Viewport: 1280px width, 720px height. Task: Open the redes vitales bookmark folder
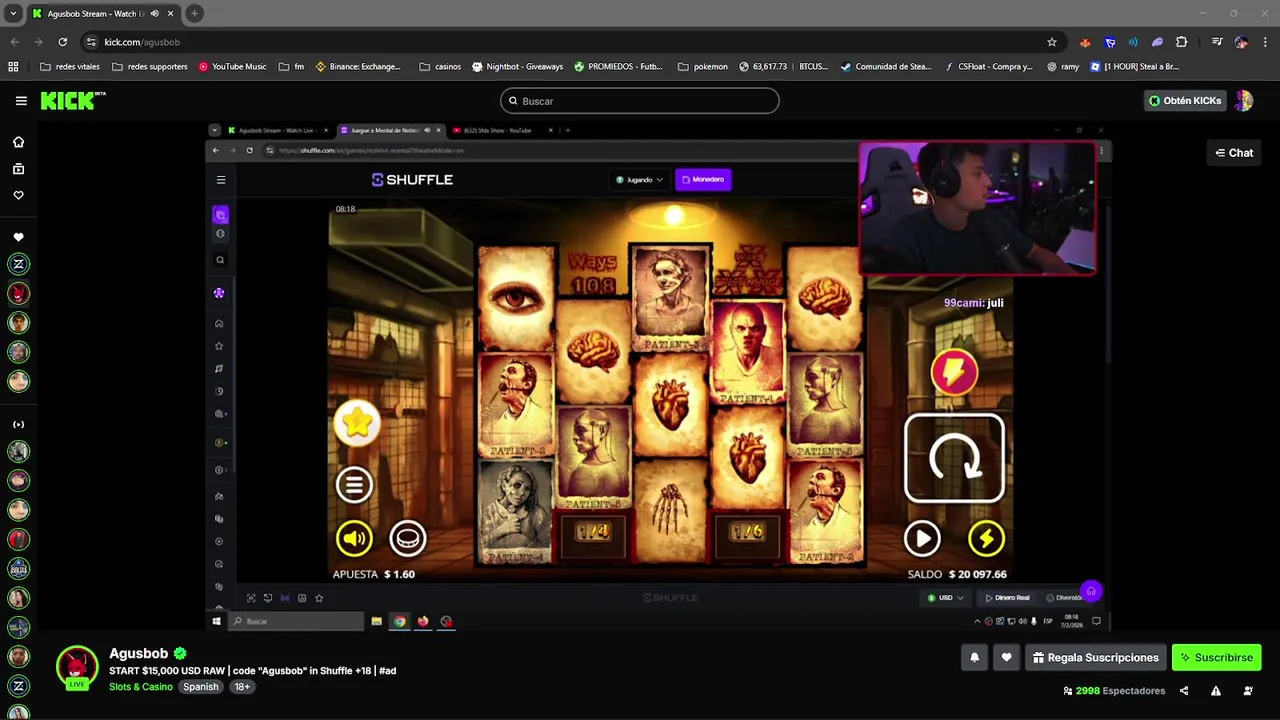(70, 67)
